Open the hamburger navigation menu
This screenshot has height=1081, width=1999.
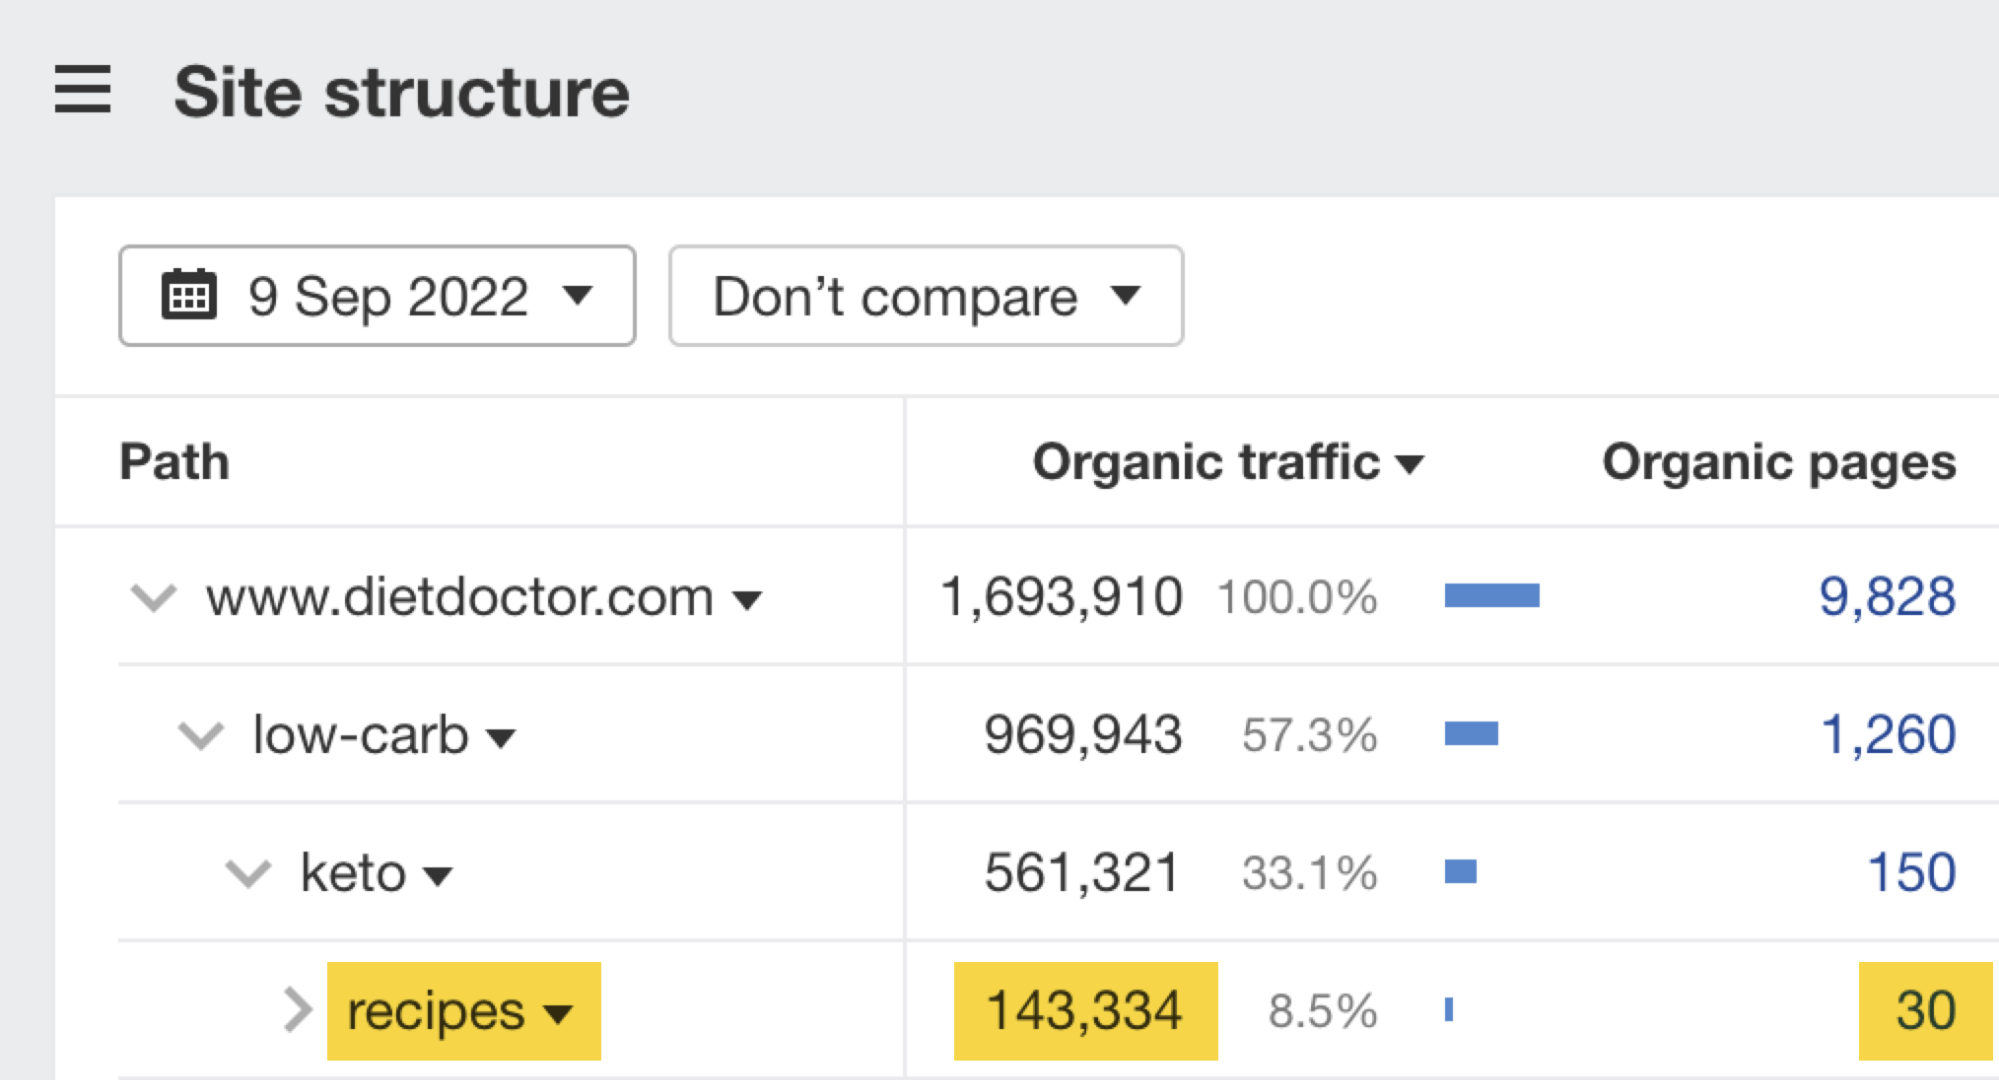84,90
